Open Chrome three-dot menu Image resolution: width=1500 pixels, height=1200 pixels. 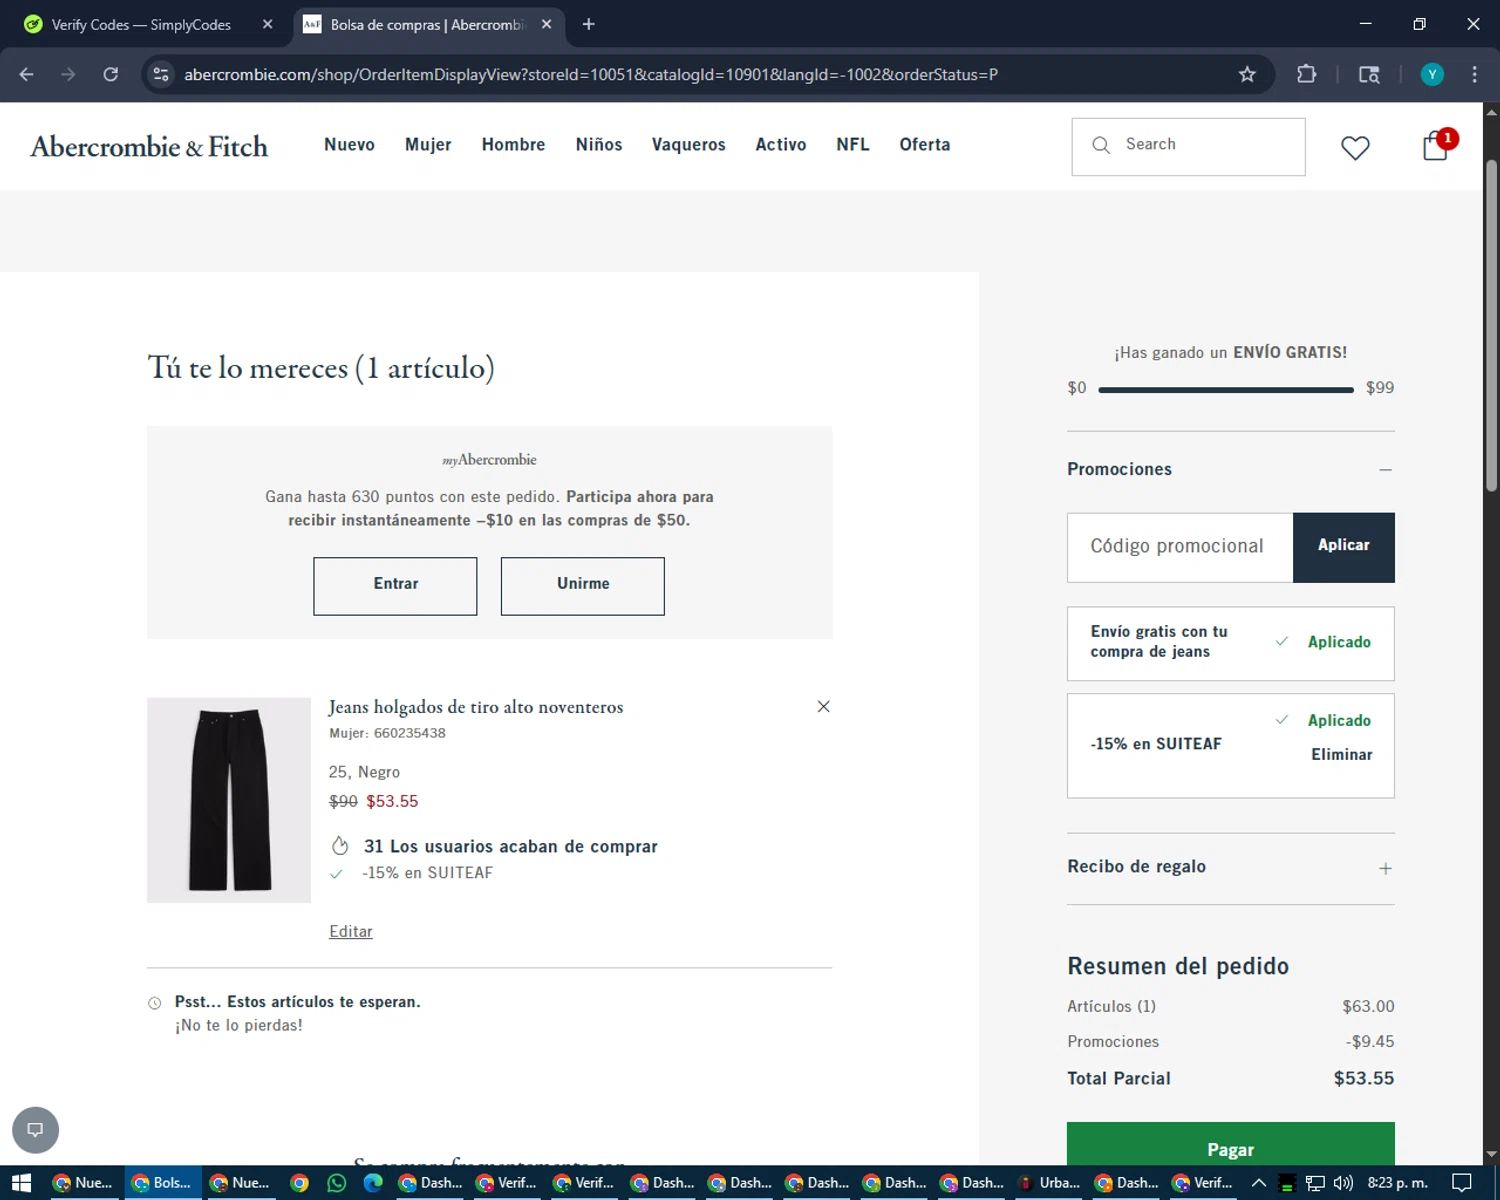1474,74
